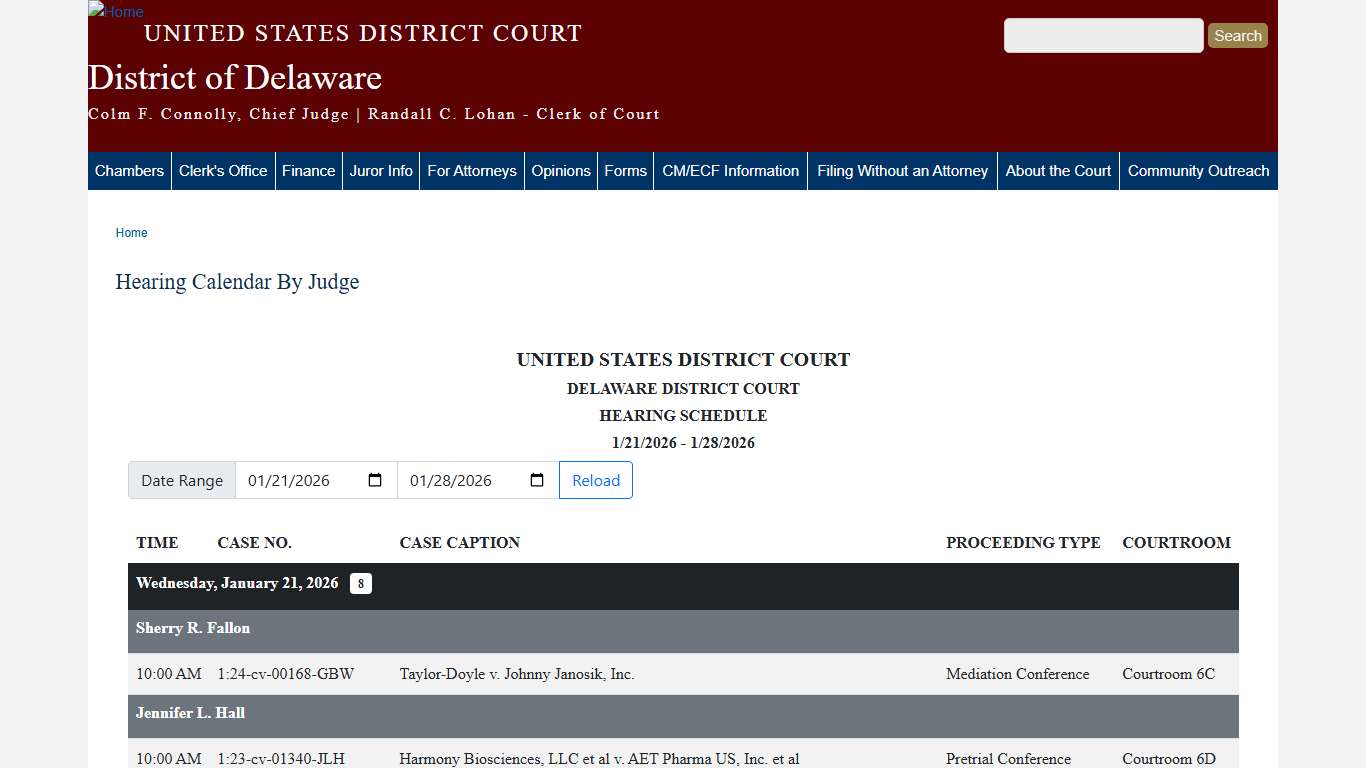1366x768 pixels.
Task: Select Filing Without an Attorney
Action: click(902, 170)
